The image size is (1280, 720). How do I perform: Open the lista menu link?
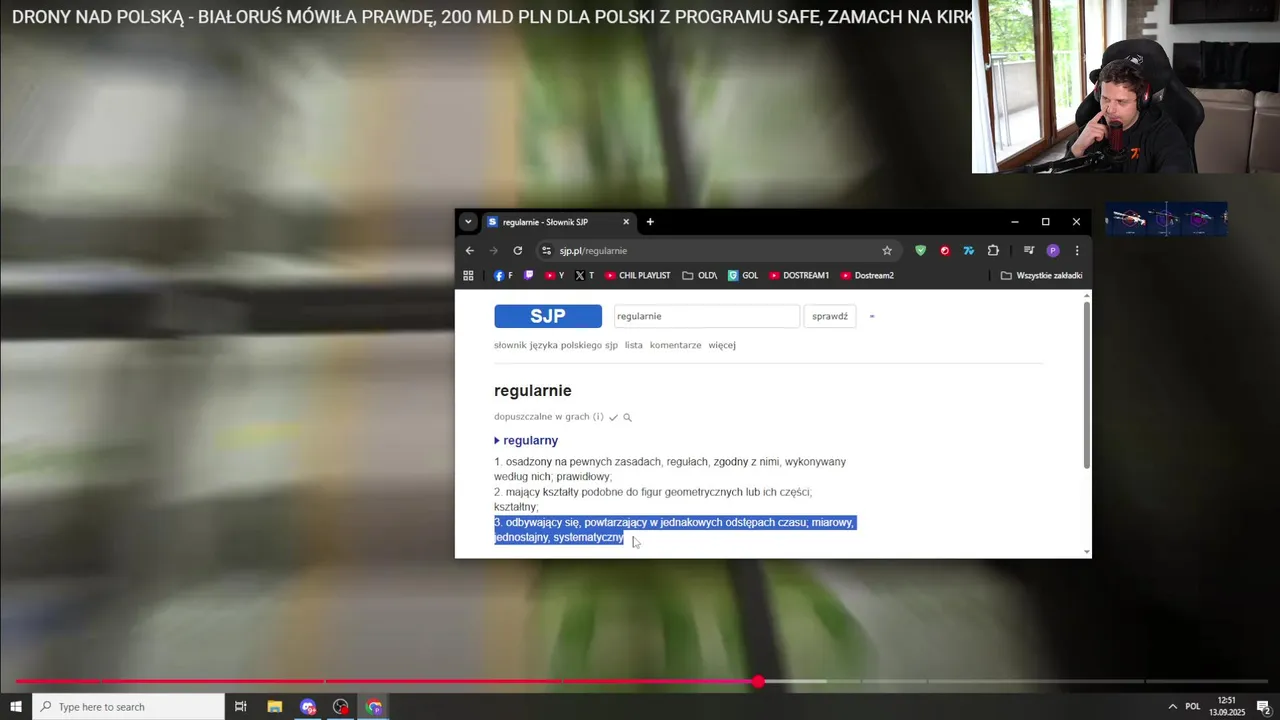click(634, 345)
